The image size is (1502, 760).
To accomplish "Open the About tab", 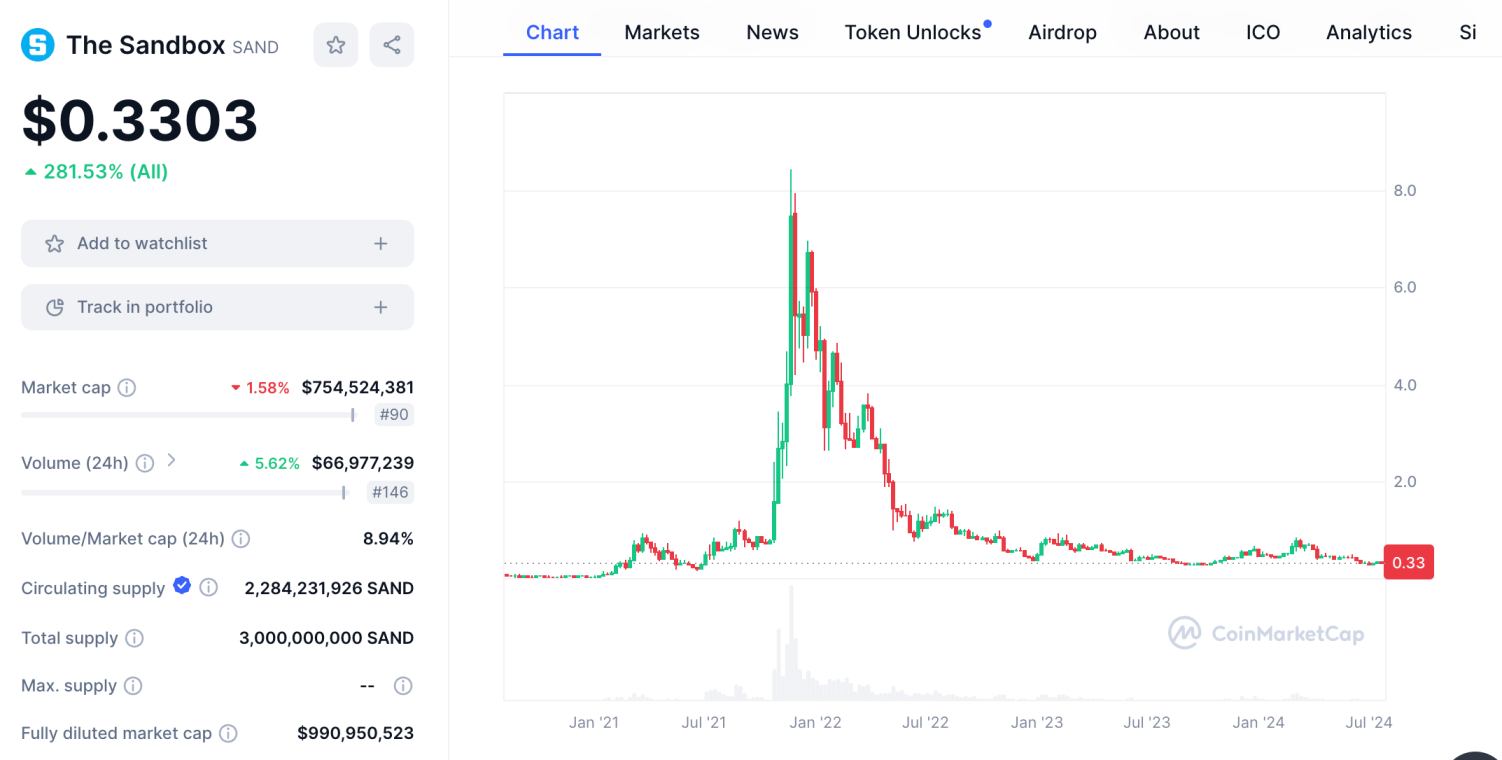I will pyautogui.click(x=1171, y=32).
